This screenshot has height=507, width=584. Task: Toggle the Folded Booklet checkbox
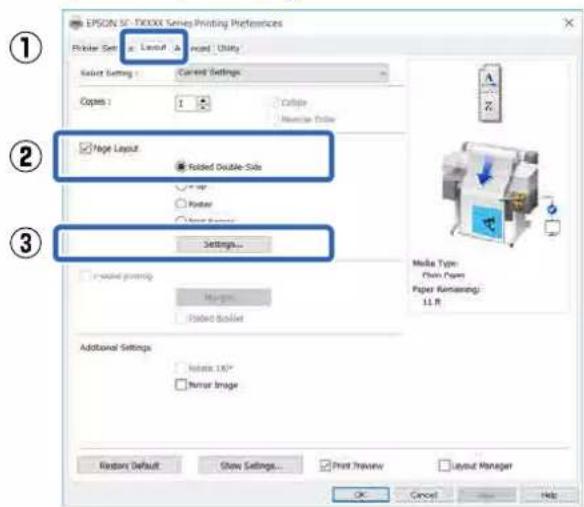coord(181,318)
